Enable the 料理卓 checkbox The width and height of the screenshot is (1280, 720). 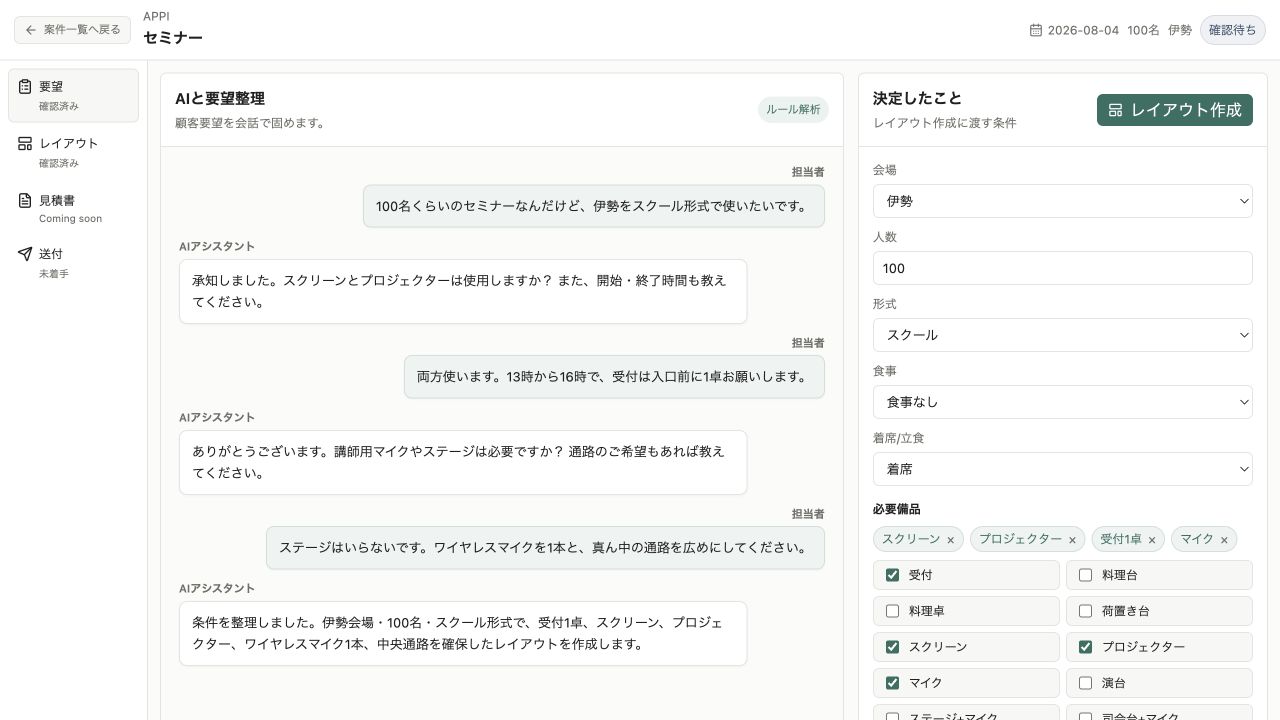pos(893,611)
